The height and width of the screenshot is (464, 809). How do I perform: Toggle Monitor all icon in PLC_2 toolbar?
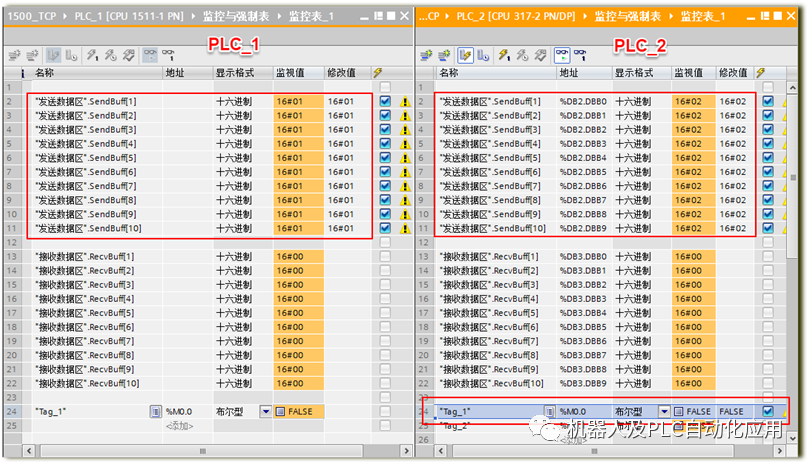562,55
